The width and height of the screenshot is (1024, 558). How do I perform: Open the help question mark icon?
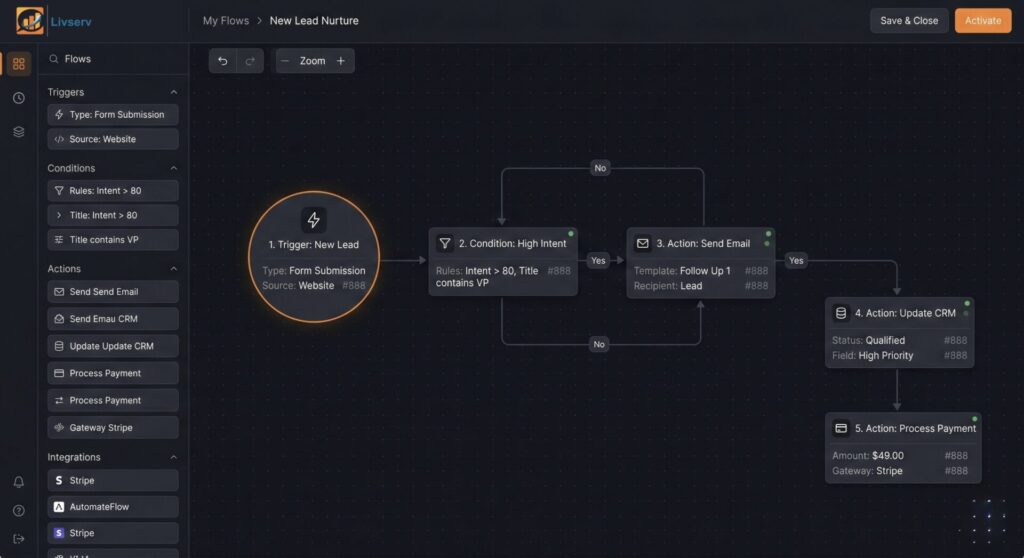[x=18, y=511]
